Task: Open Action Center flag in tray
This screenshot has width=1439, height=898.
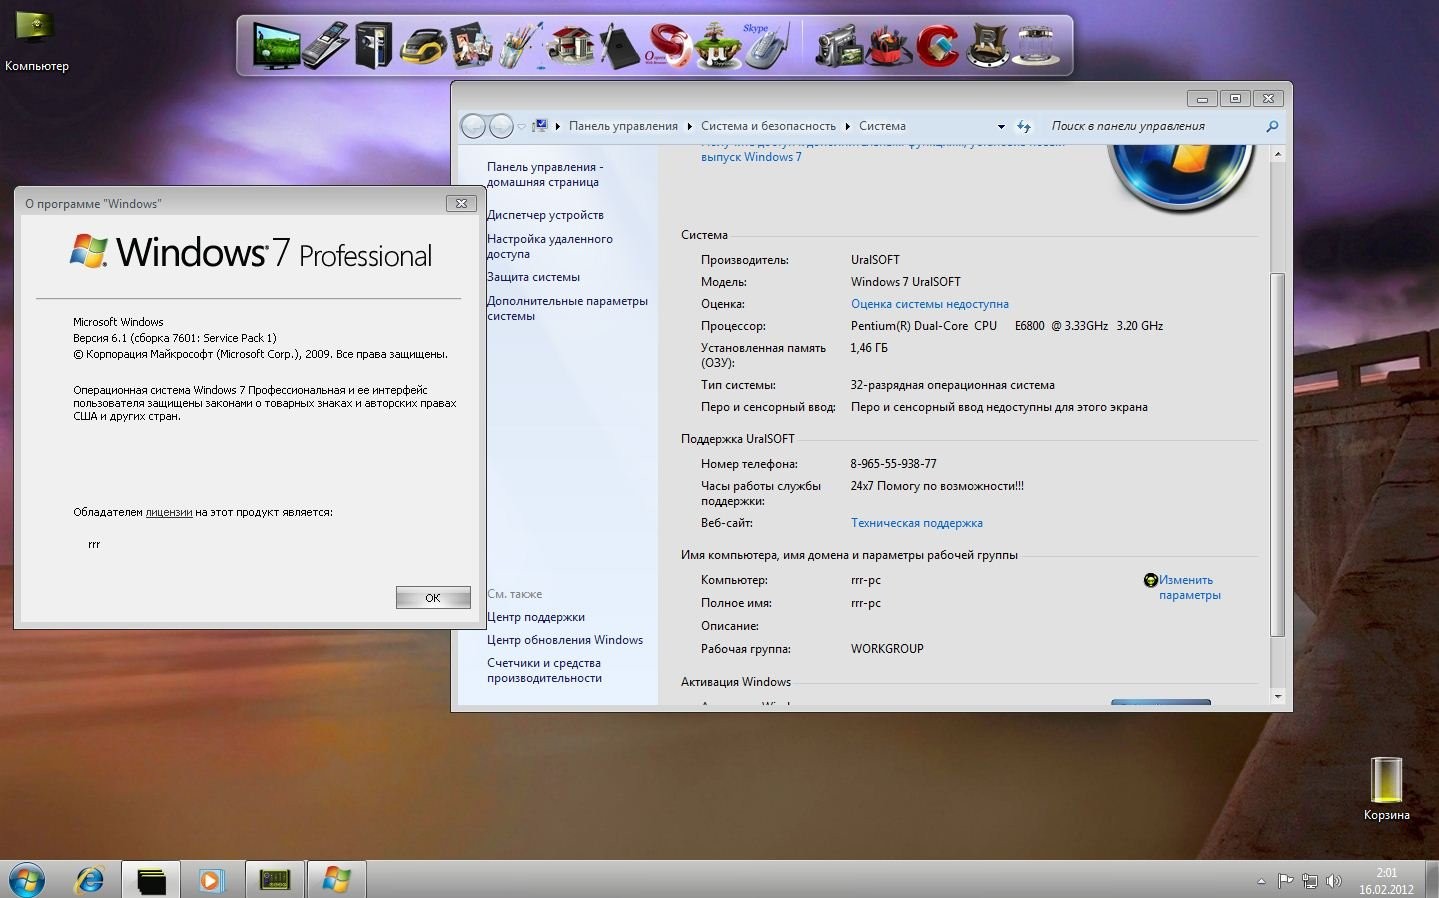Action: click(x=1286, y=881)
